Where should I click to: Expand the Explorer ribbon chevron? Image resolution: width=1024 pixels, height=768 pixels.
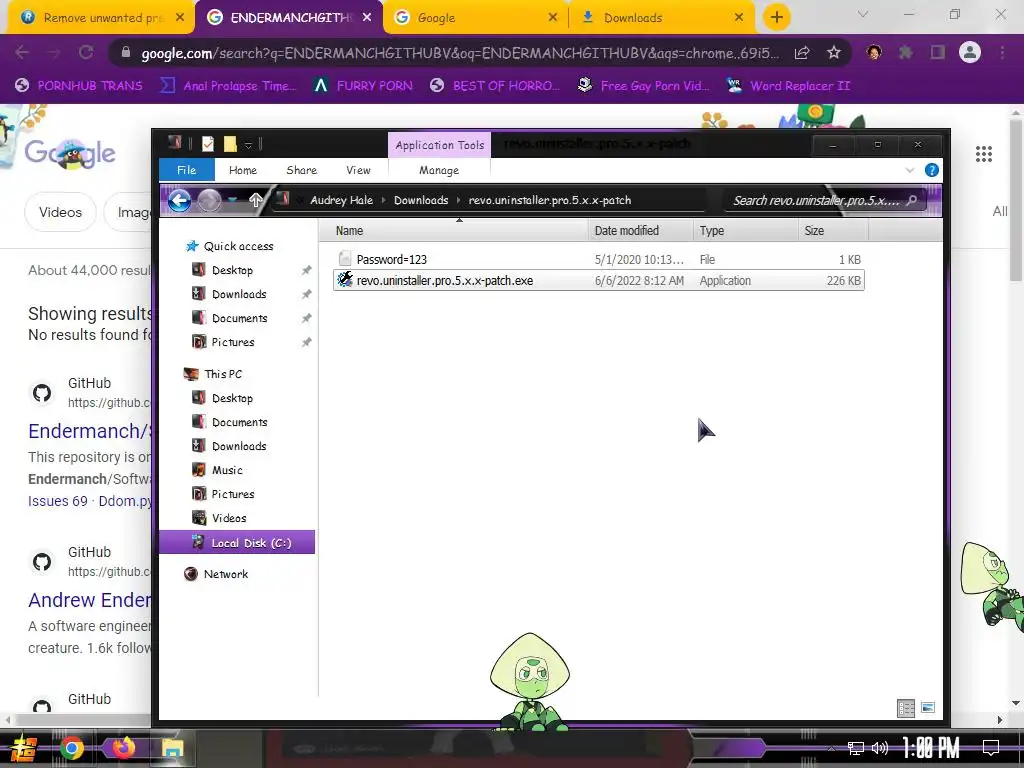click(x=910, y=170)
